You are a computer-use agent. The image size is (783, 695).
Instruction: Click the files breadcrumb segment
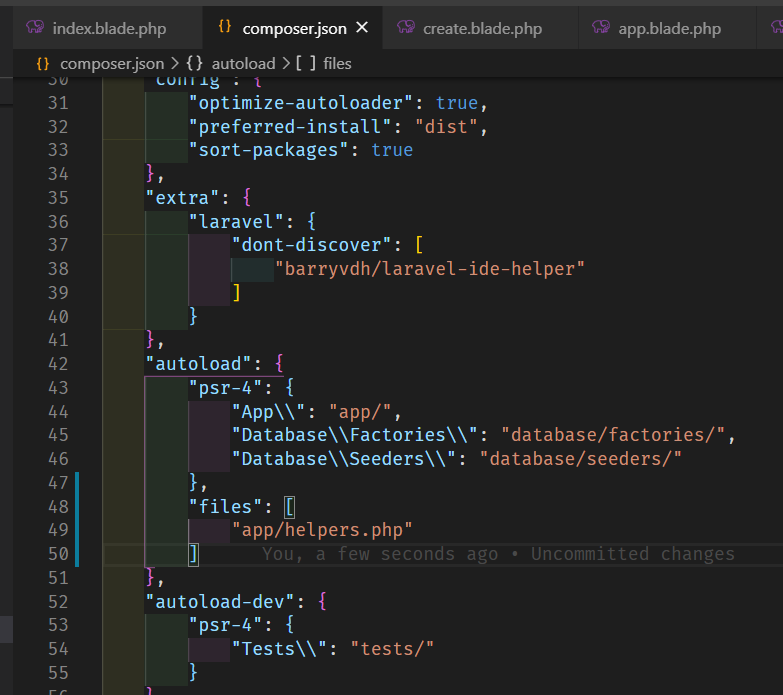[337, 63]
